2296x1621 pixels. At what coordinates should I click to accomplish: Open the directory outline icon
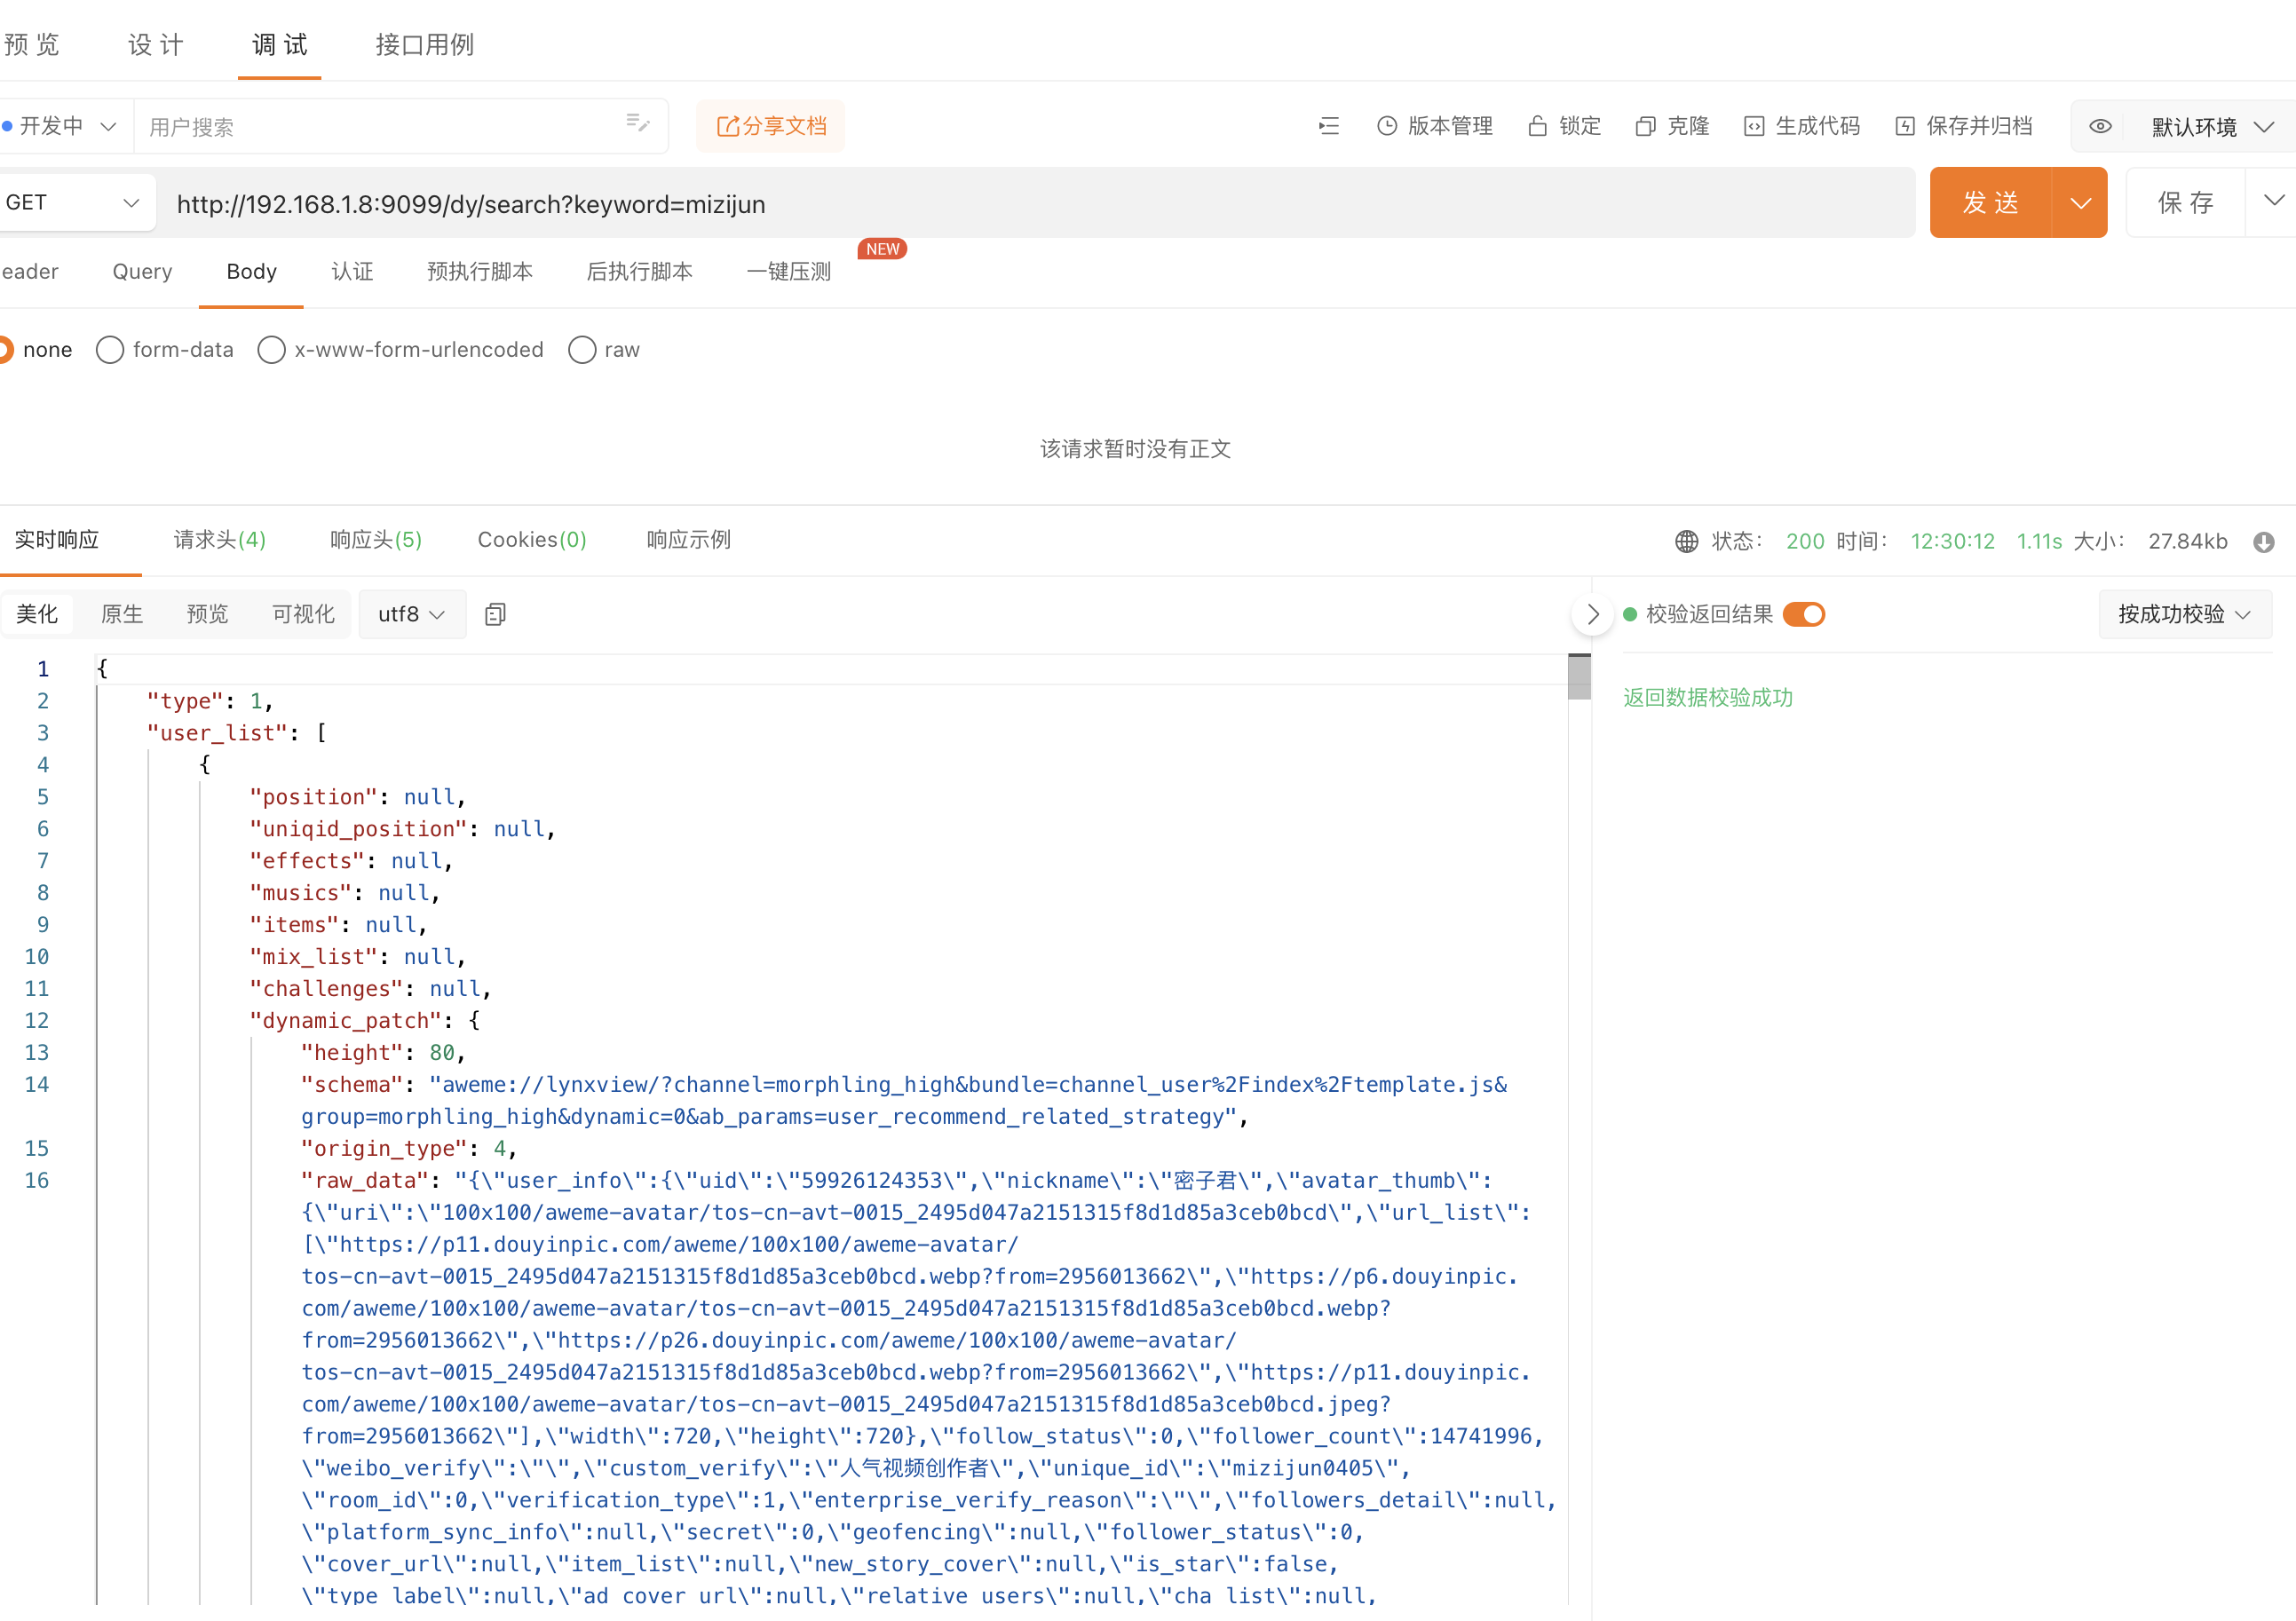point(1328,126)
